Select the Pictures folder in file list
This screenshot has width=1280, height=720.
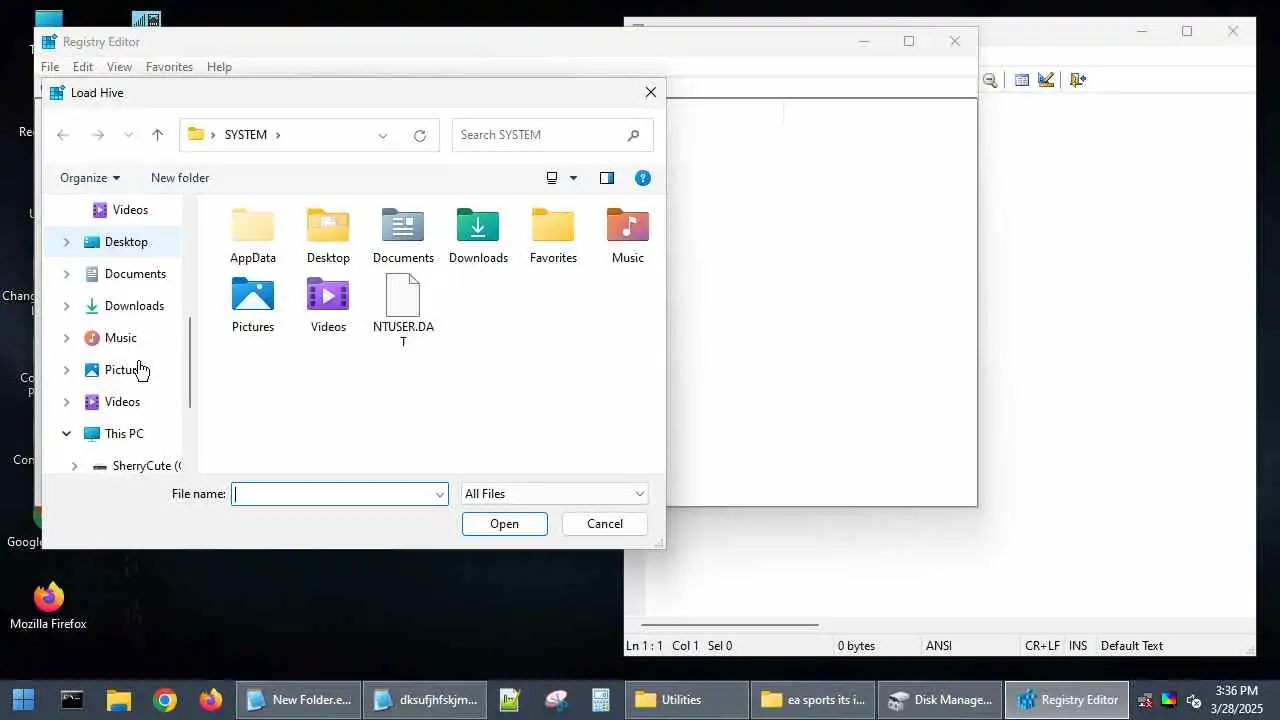[253, 305]
